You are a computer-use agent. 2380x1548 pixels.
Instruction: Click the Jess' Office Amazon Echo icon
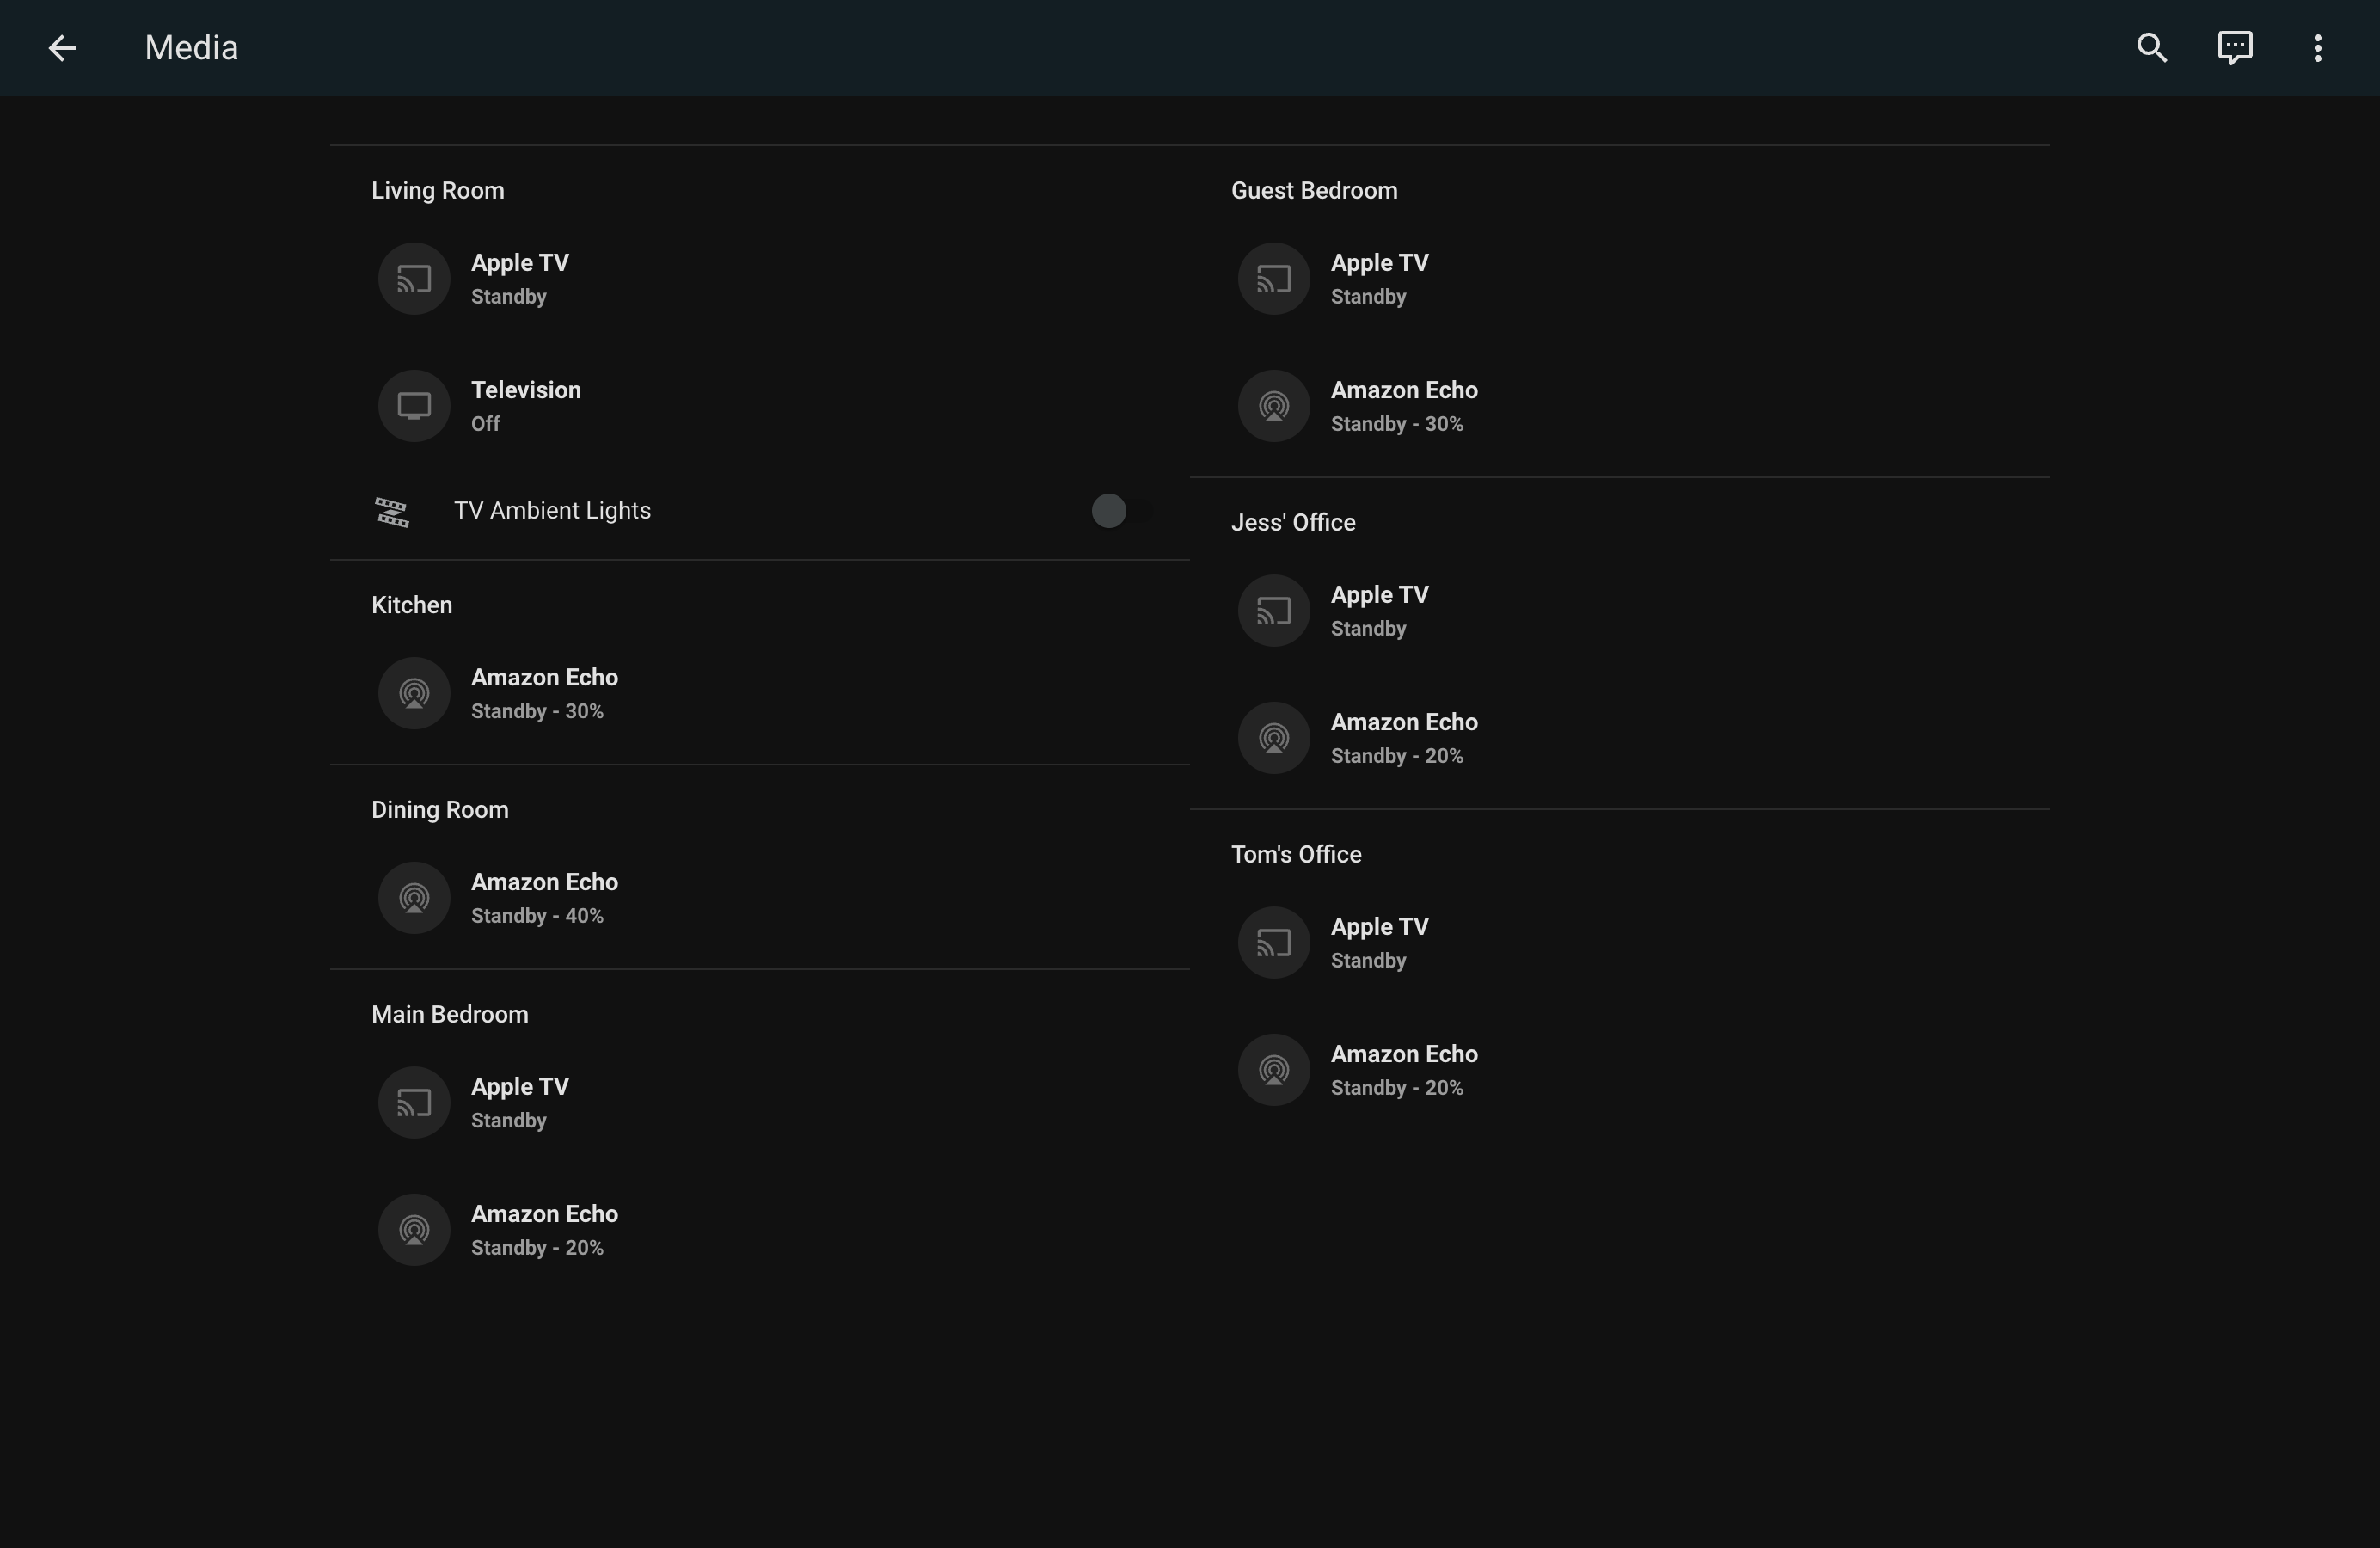(x=1273, y=738)
